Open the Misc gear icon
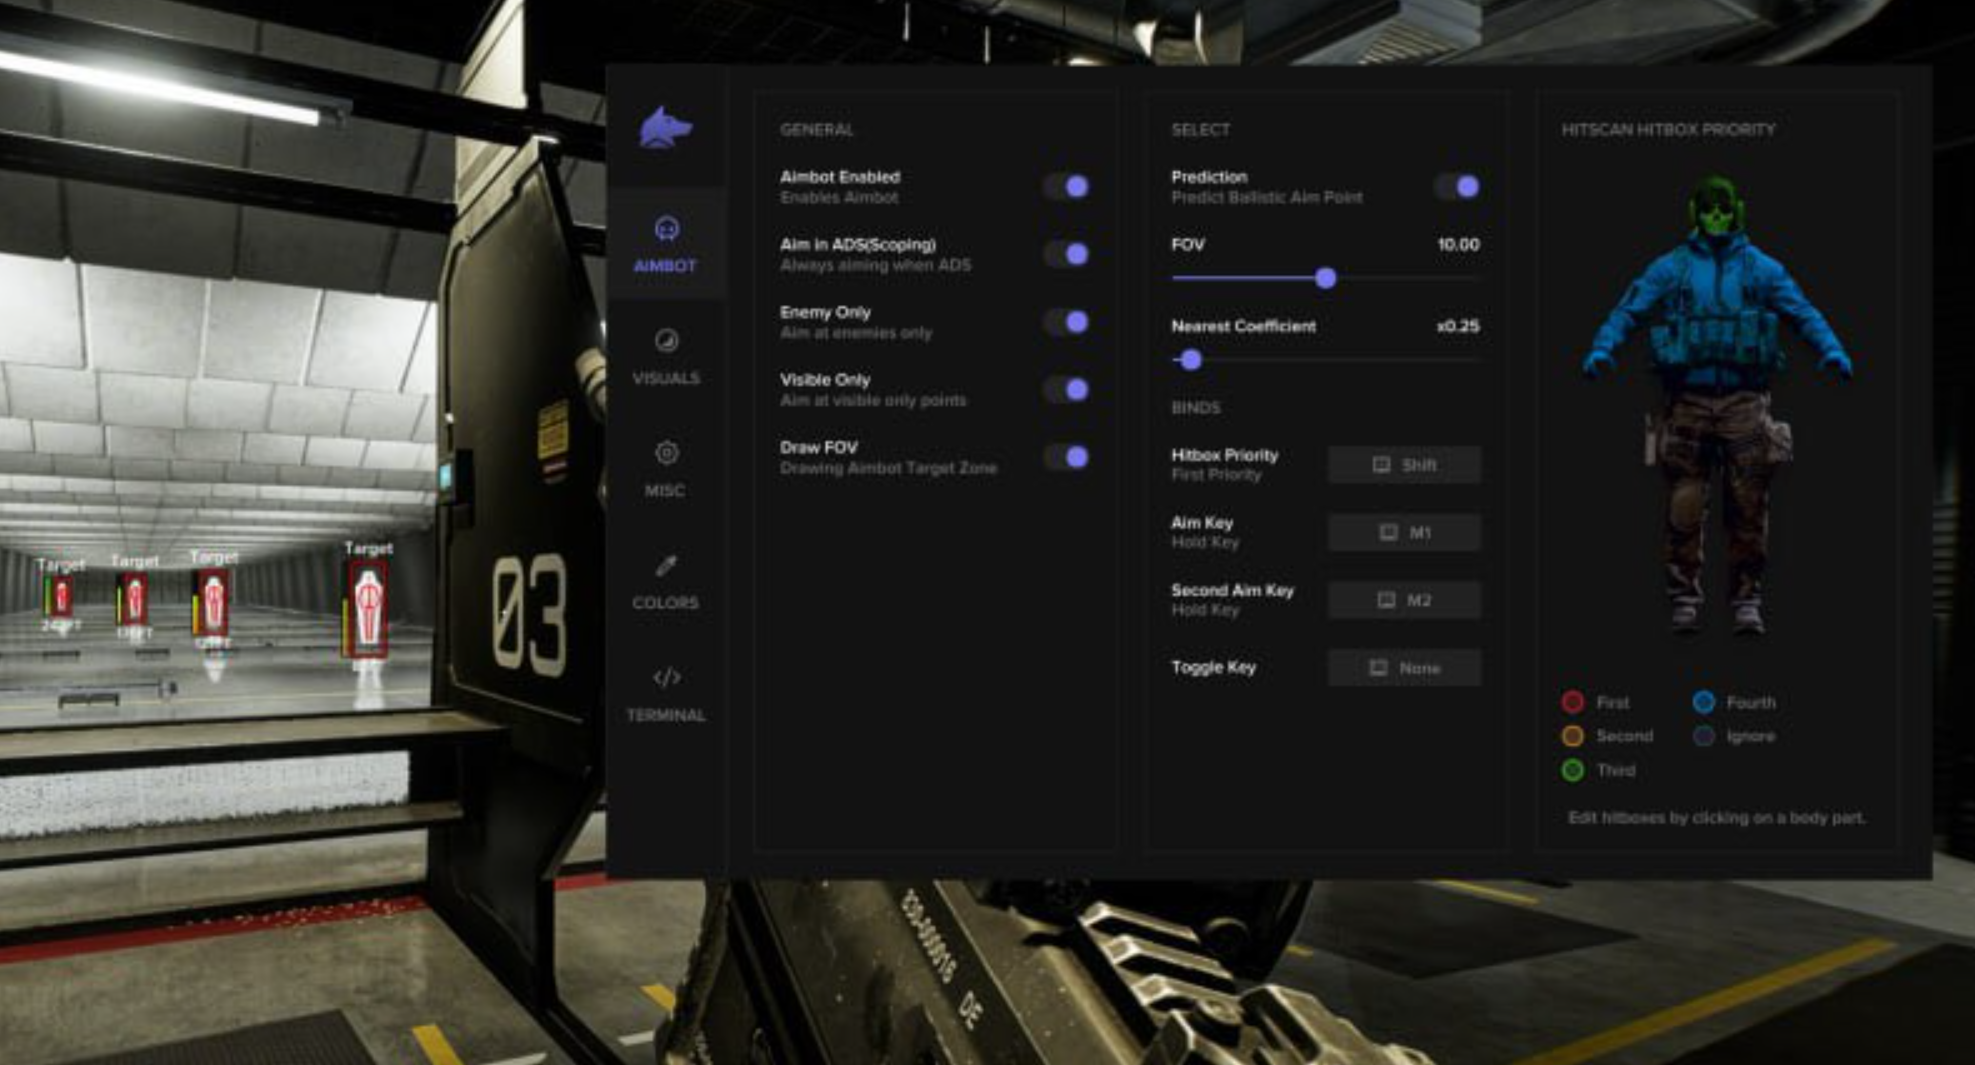The height and width of the screenshot is (1065, 1975). coord(666,453)
